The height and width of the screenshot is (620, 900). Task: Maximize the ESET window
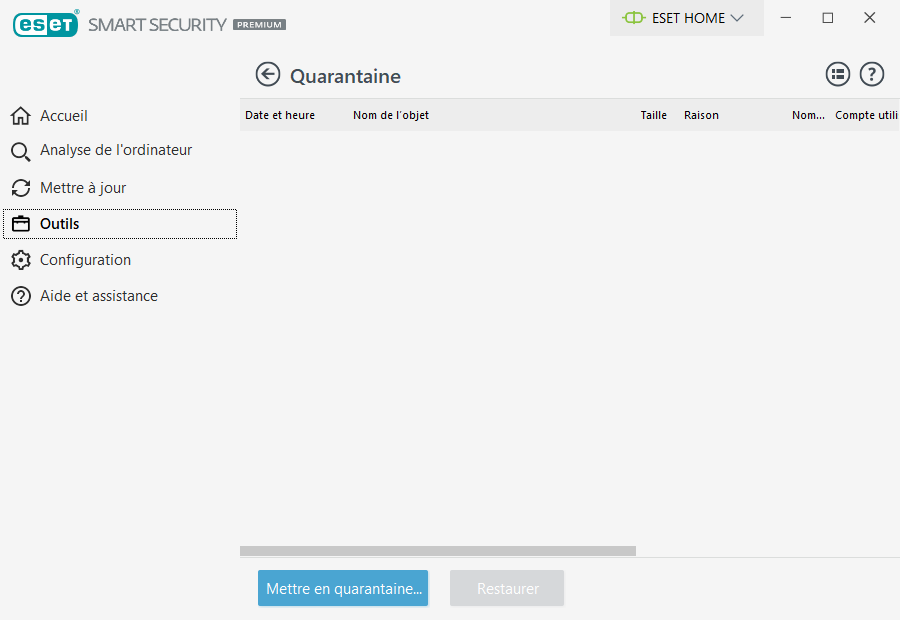point(828,18)
